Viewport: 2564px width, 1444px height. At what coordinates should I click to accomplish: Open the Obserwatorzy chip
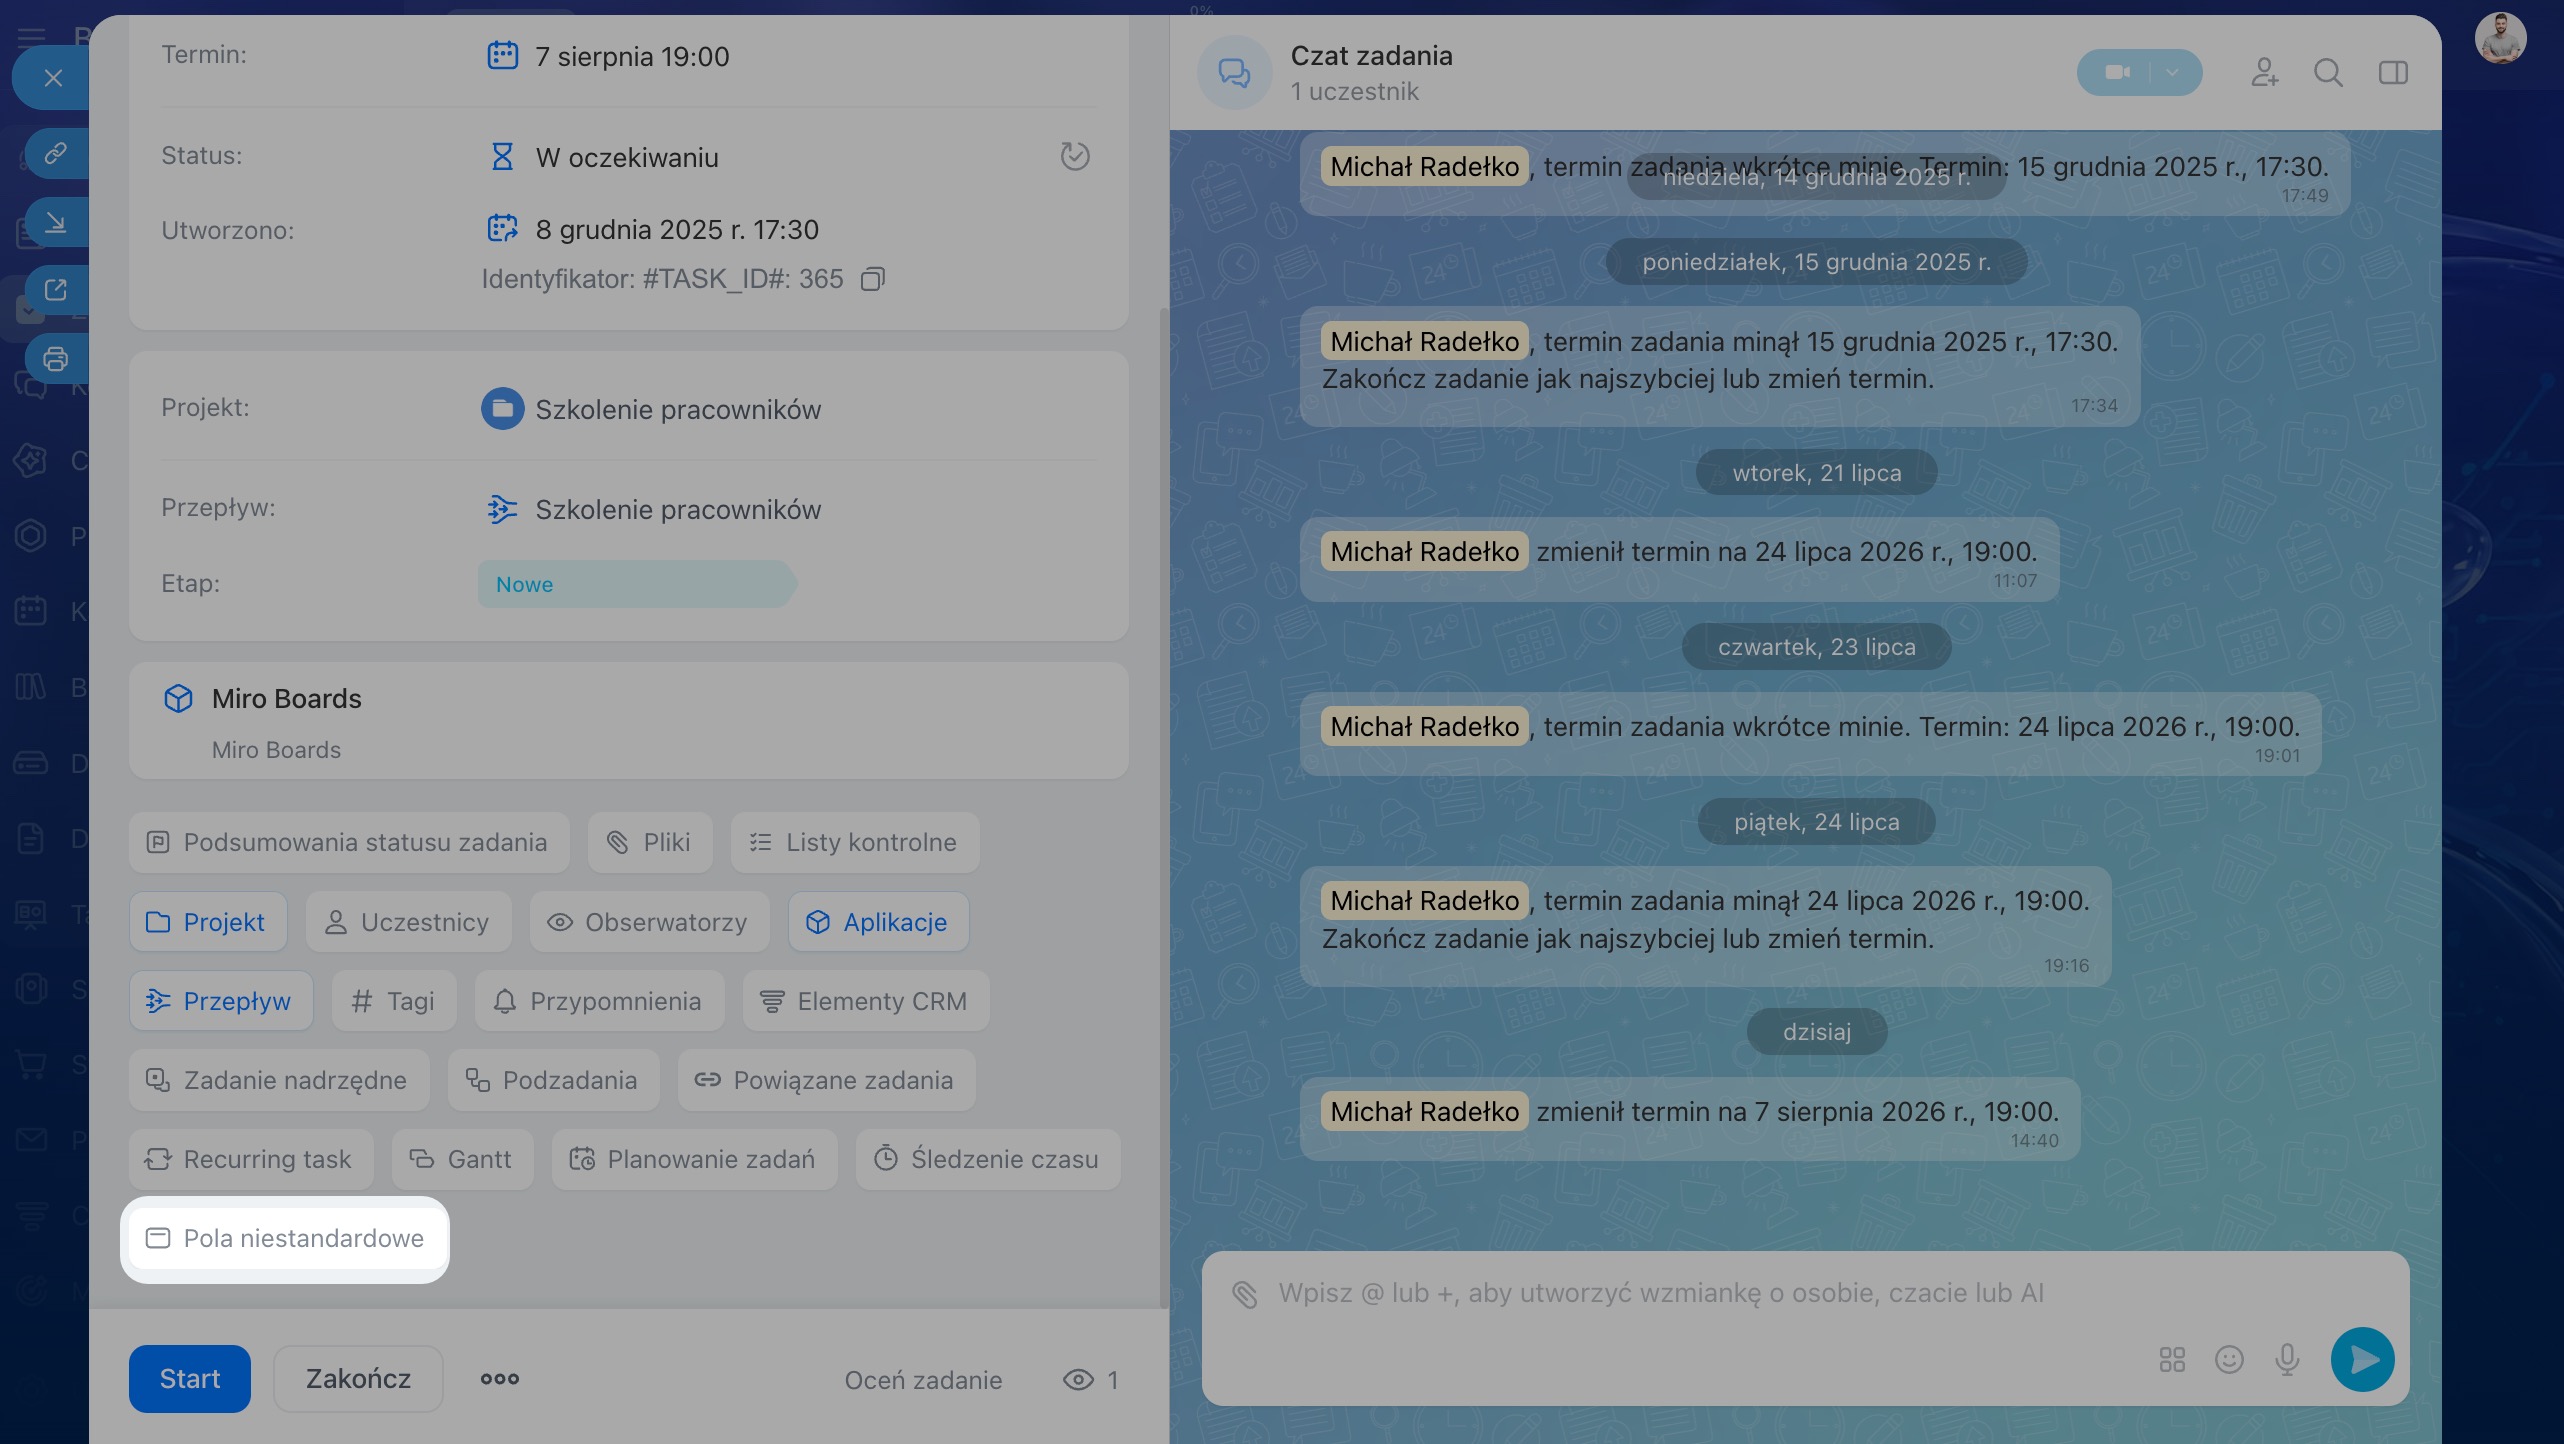click(650, 922)
